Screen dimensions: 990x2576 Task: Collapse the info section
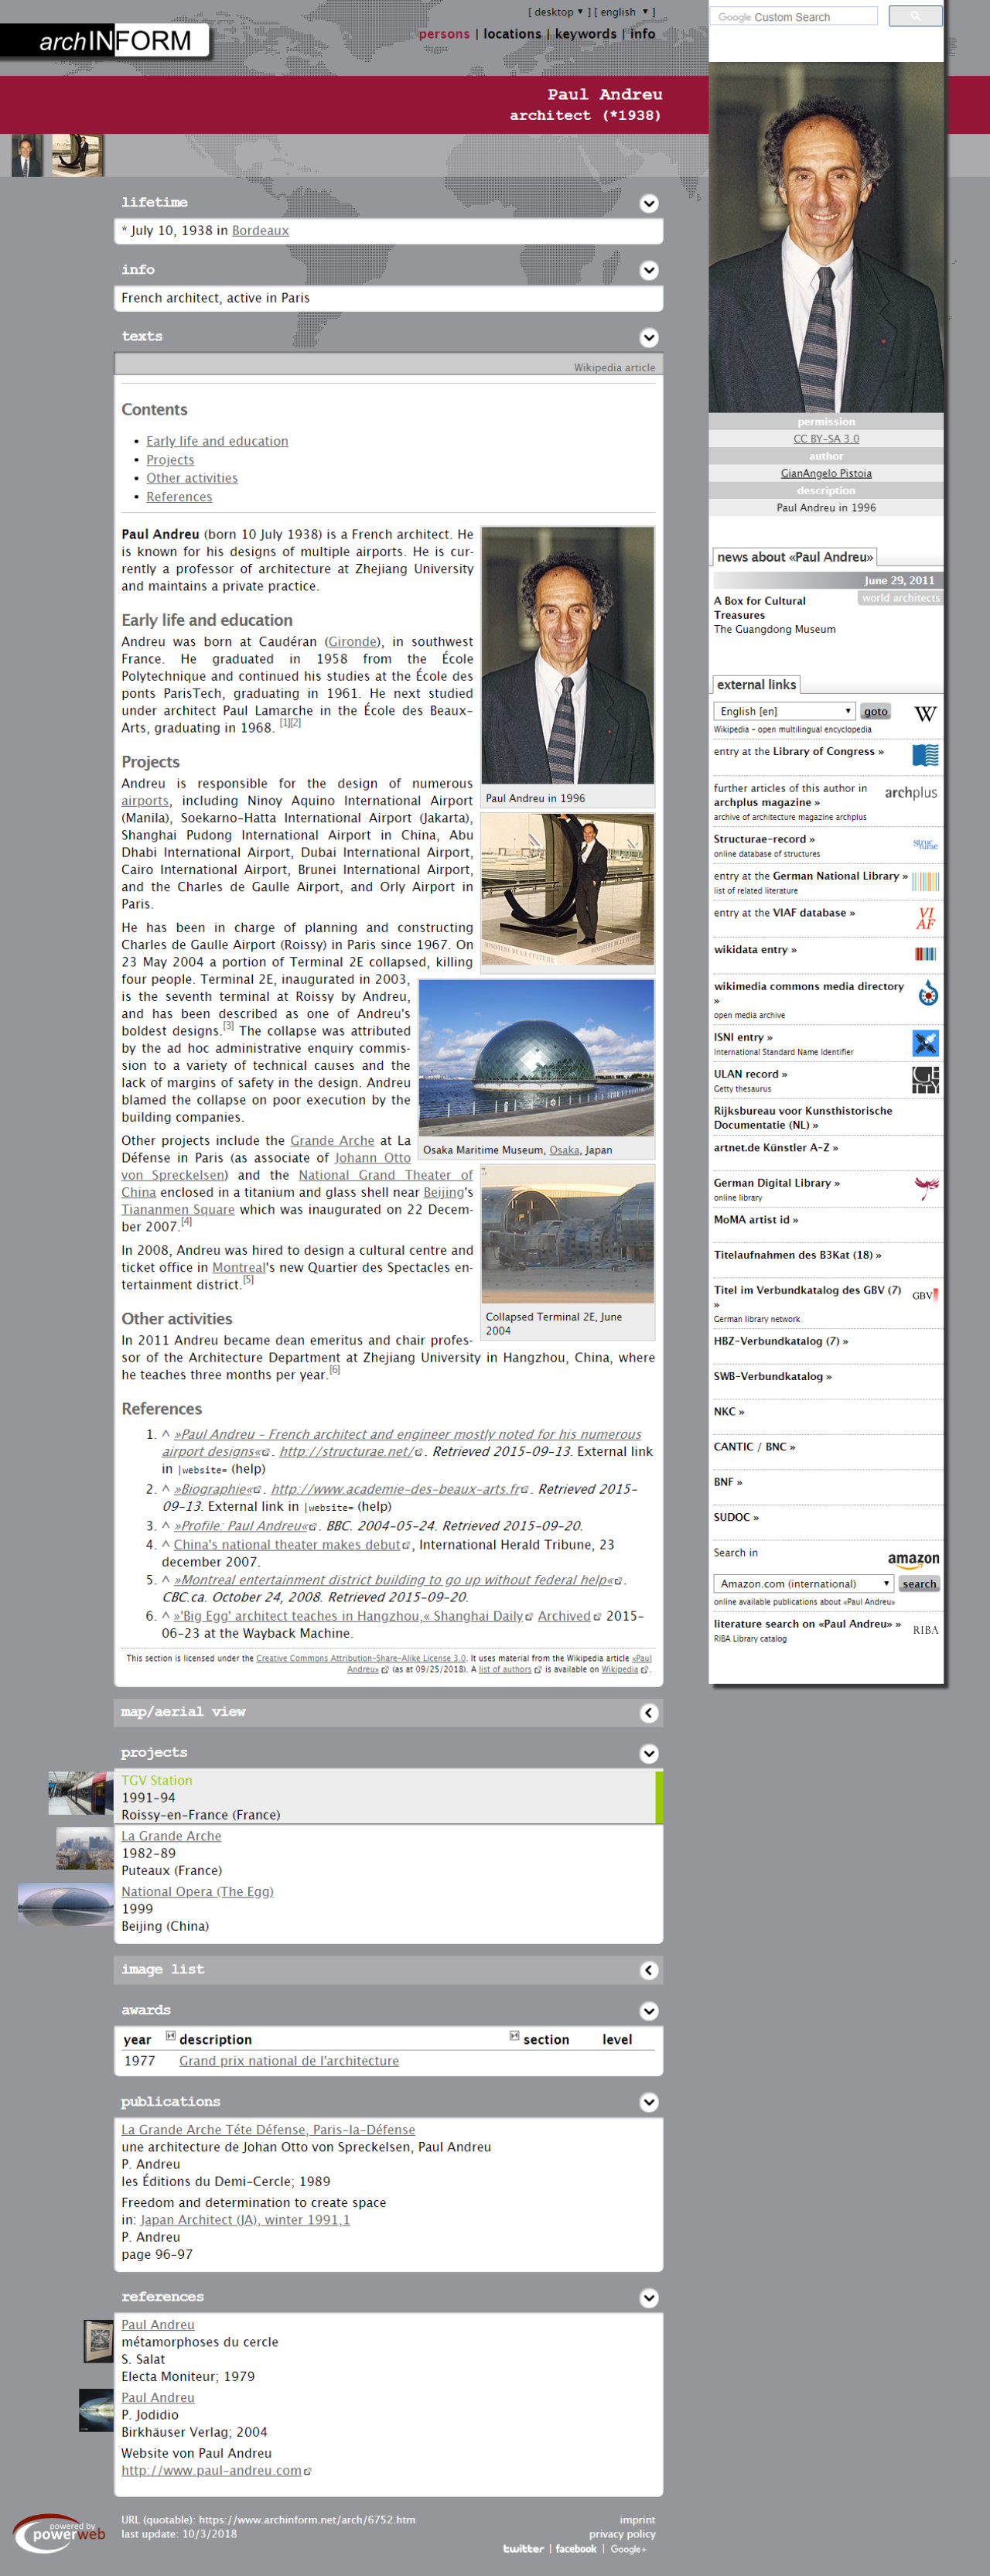pyautogui.click(x=649, y=270)
